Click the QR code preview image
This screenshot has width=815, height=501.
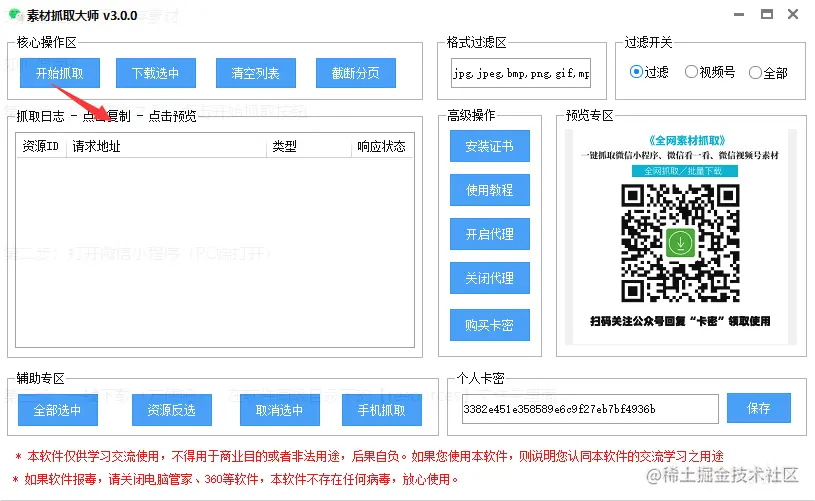point(680,243)
